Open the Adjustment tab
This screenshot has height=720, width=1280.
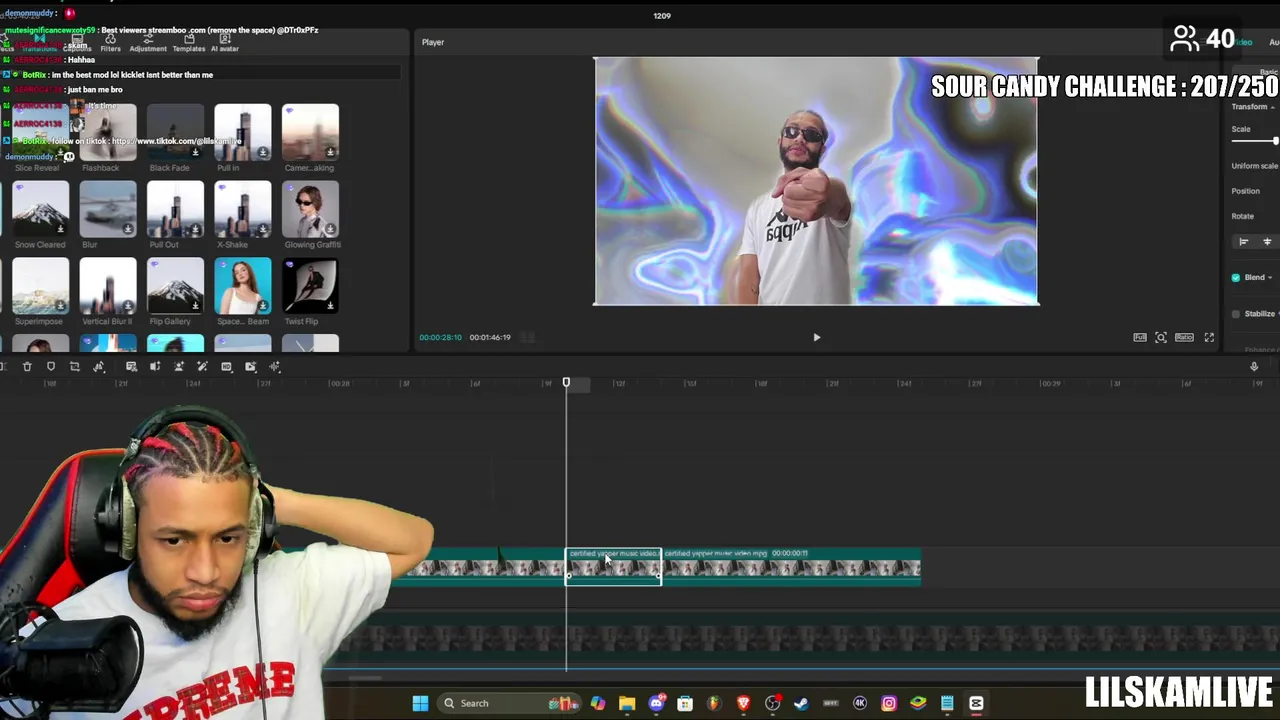click(x=148, y=43)
